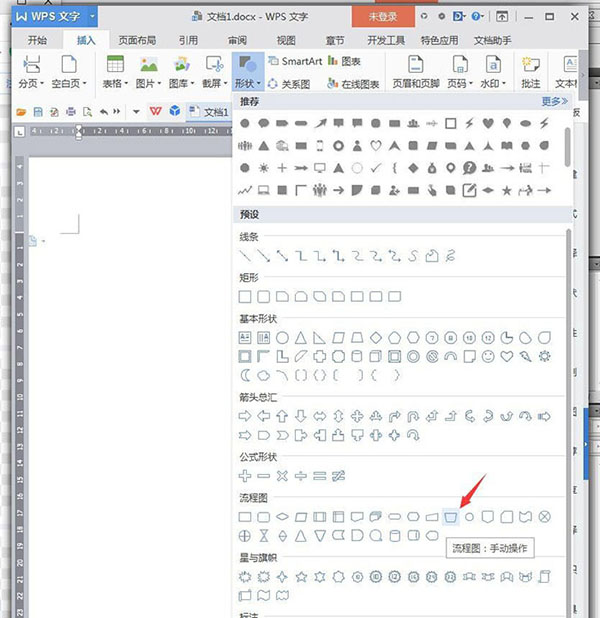600x618 pixels.
Task: Click the open folder icon
Action: (21, 112)
